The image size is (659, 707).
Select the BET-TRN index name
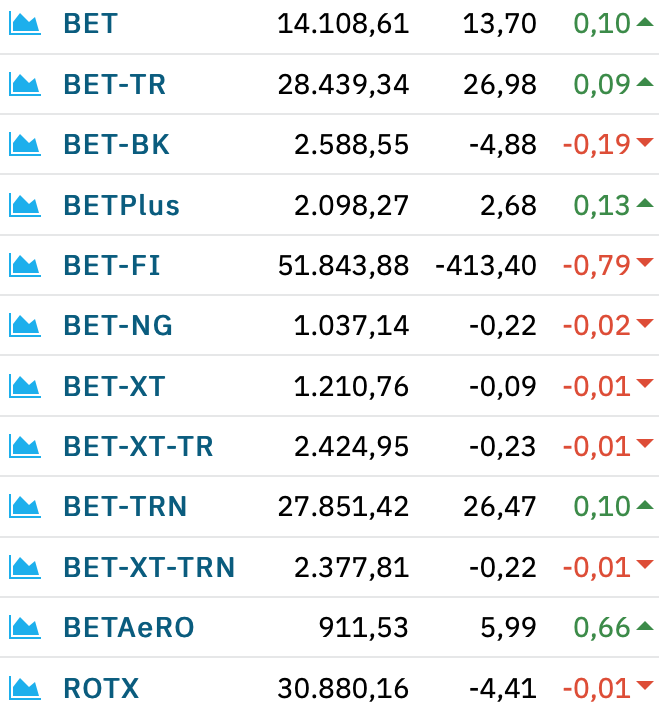pyautogui.click(x=125, y=506)
